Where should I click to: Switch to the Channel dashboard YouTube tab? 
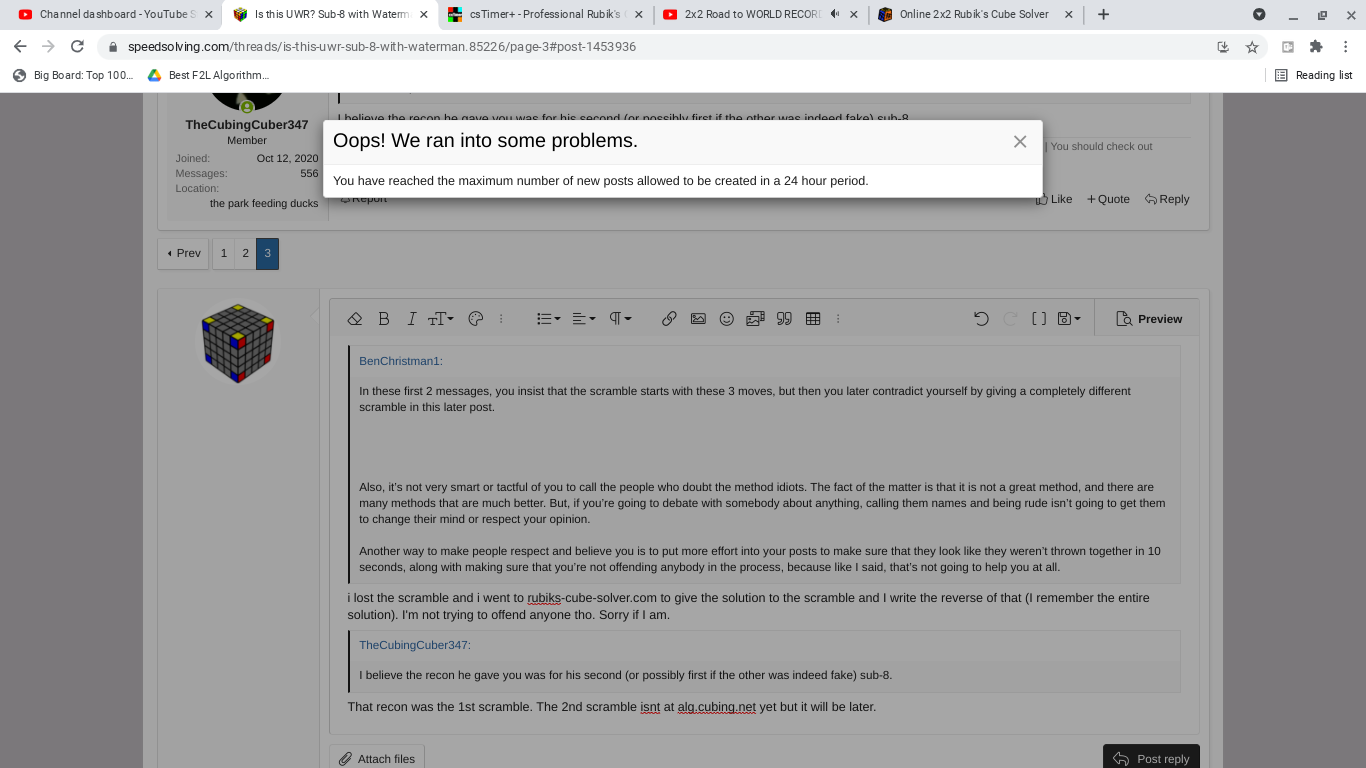pos(116,15)
